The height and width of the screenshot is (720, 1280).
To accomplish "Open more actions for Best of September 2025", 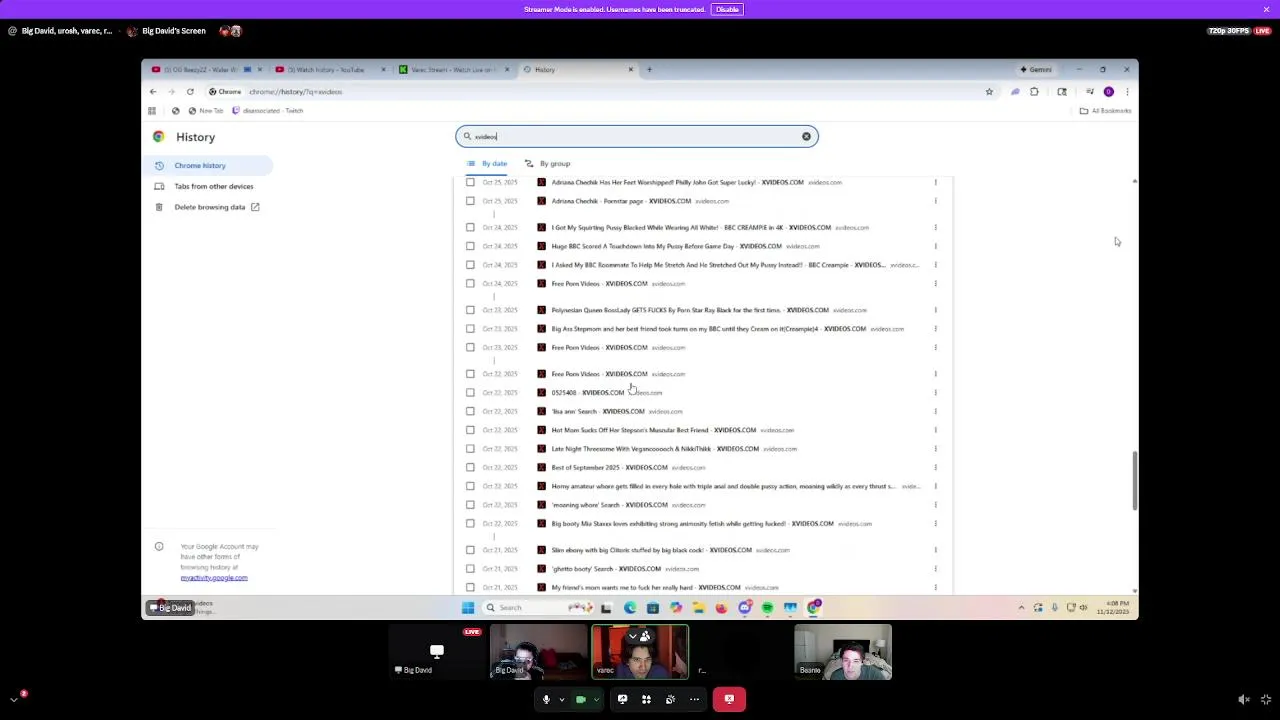I will (936, 467).
